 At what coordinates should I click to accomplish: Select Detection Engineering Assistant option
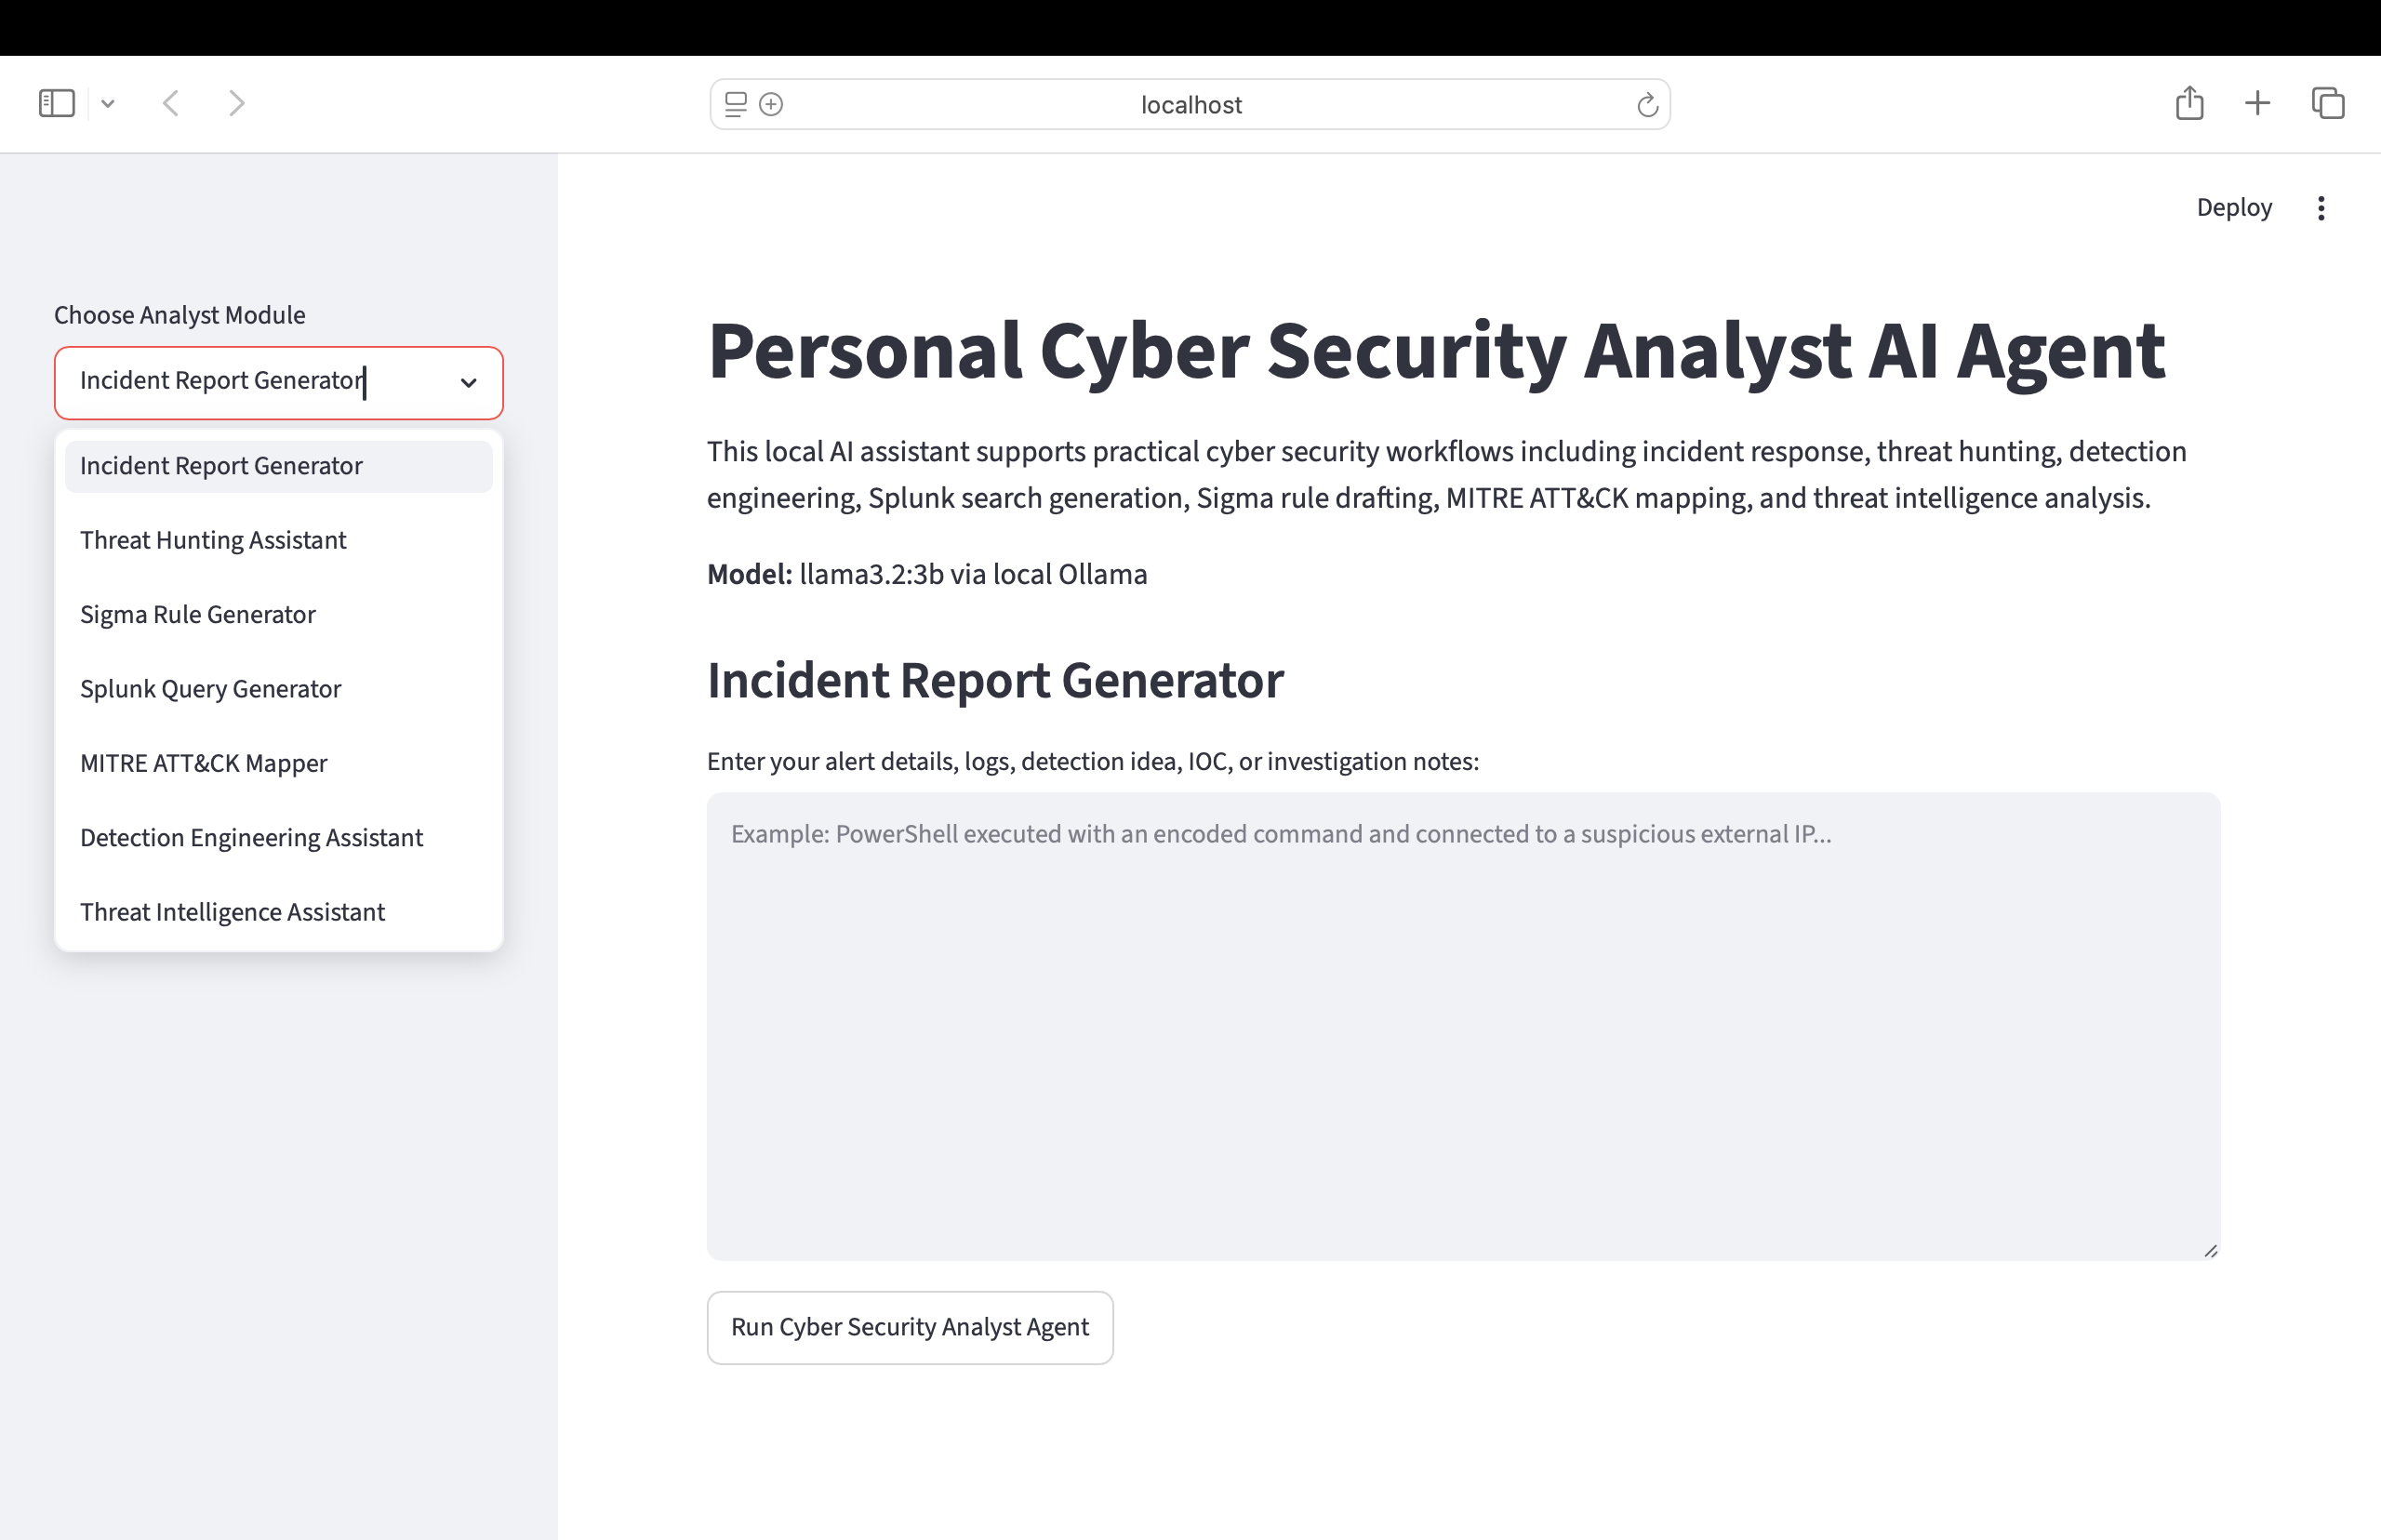click(x=279, y=837)
